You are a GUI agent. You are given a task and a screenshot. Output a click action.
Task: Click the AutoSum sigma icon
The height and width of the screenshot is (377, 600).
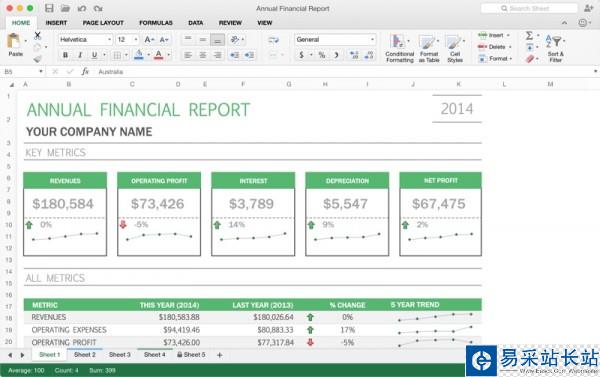pos(530,36)
